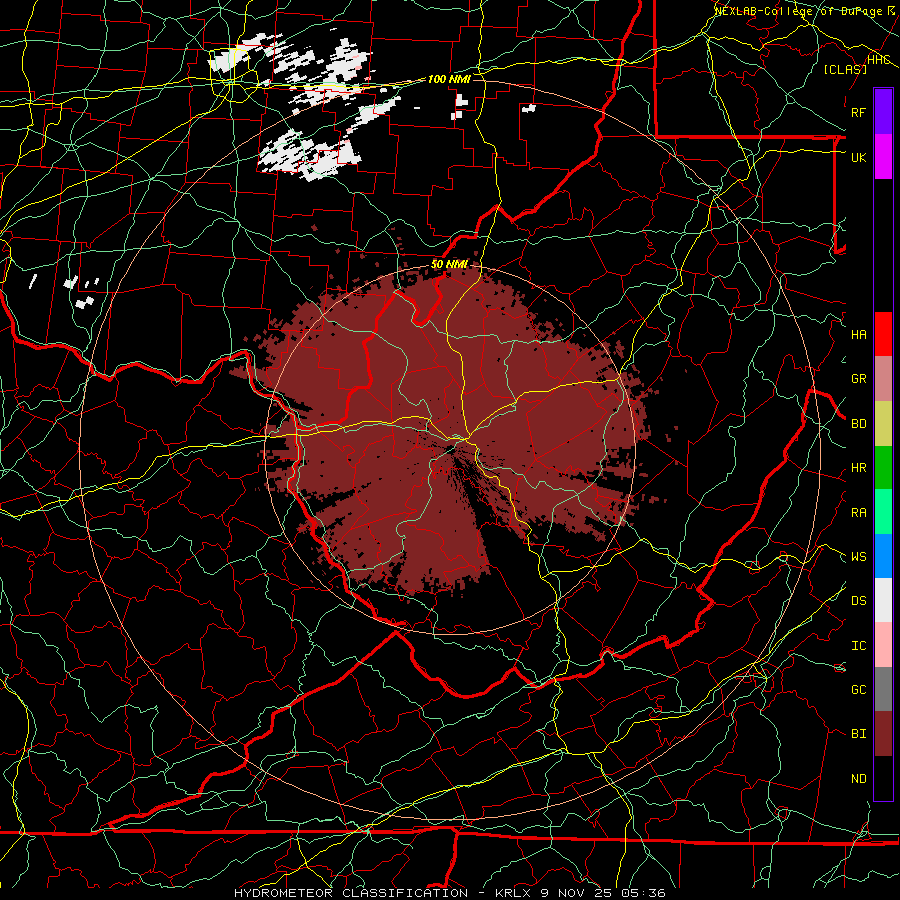The image size is (900, 900).
Task: Click the blue WS legend swatch
Action: (883, 556)
